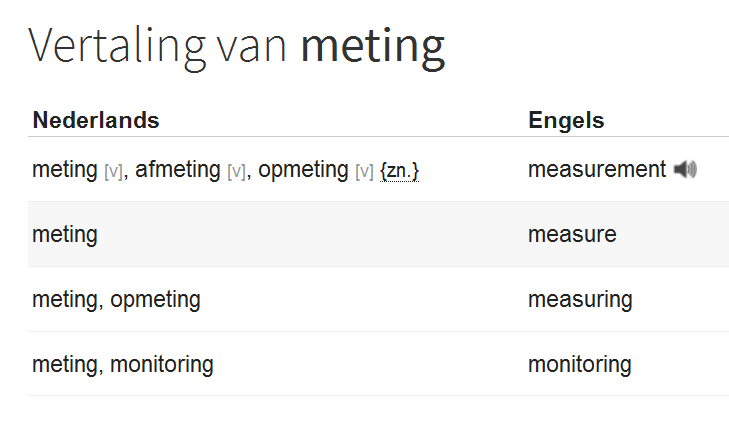Click the Nederlands column header

[96, 121]
